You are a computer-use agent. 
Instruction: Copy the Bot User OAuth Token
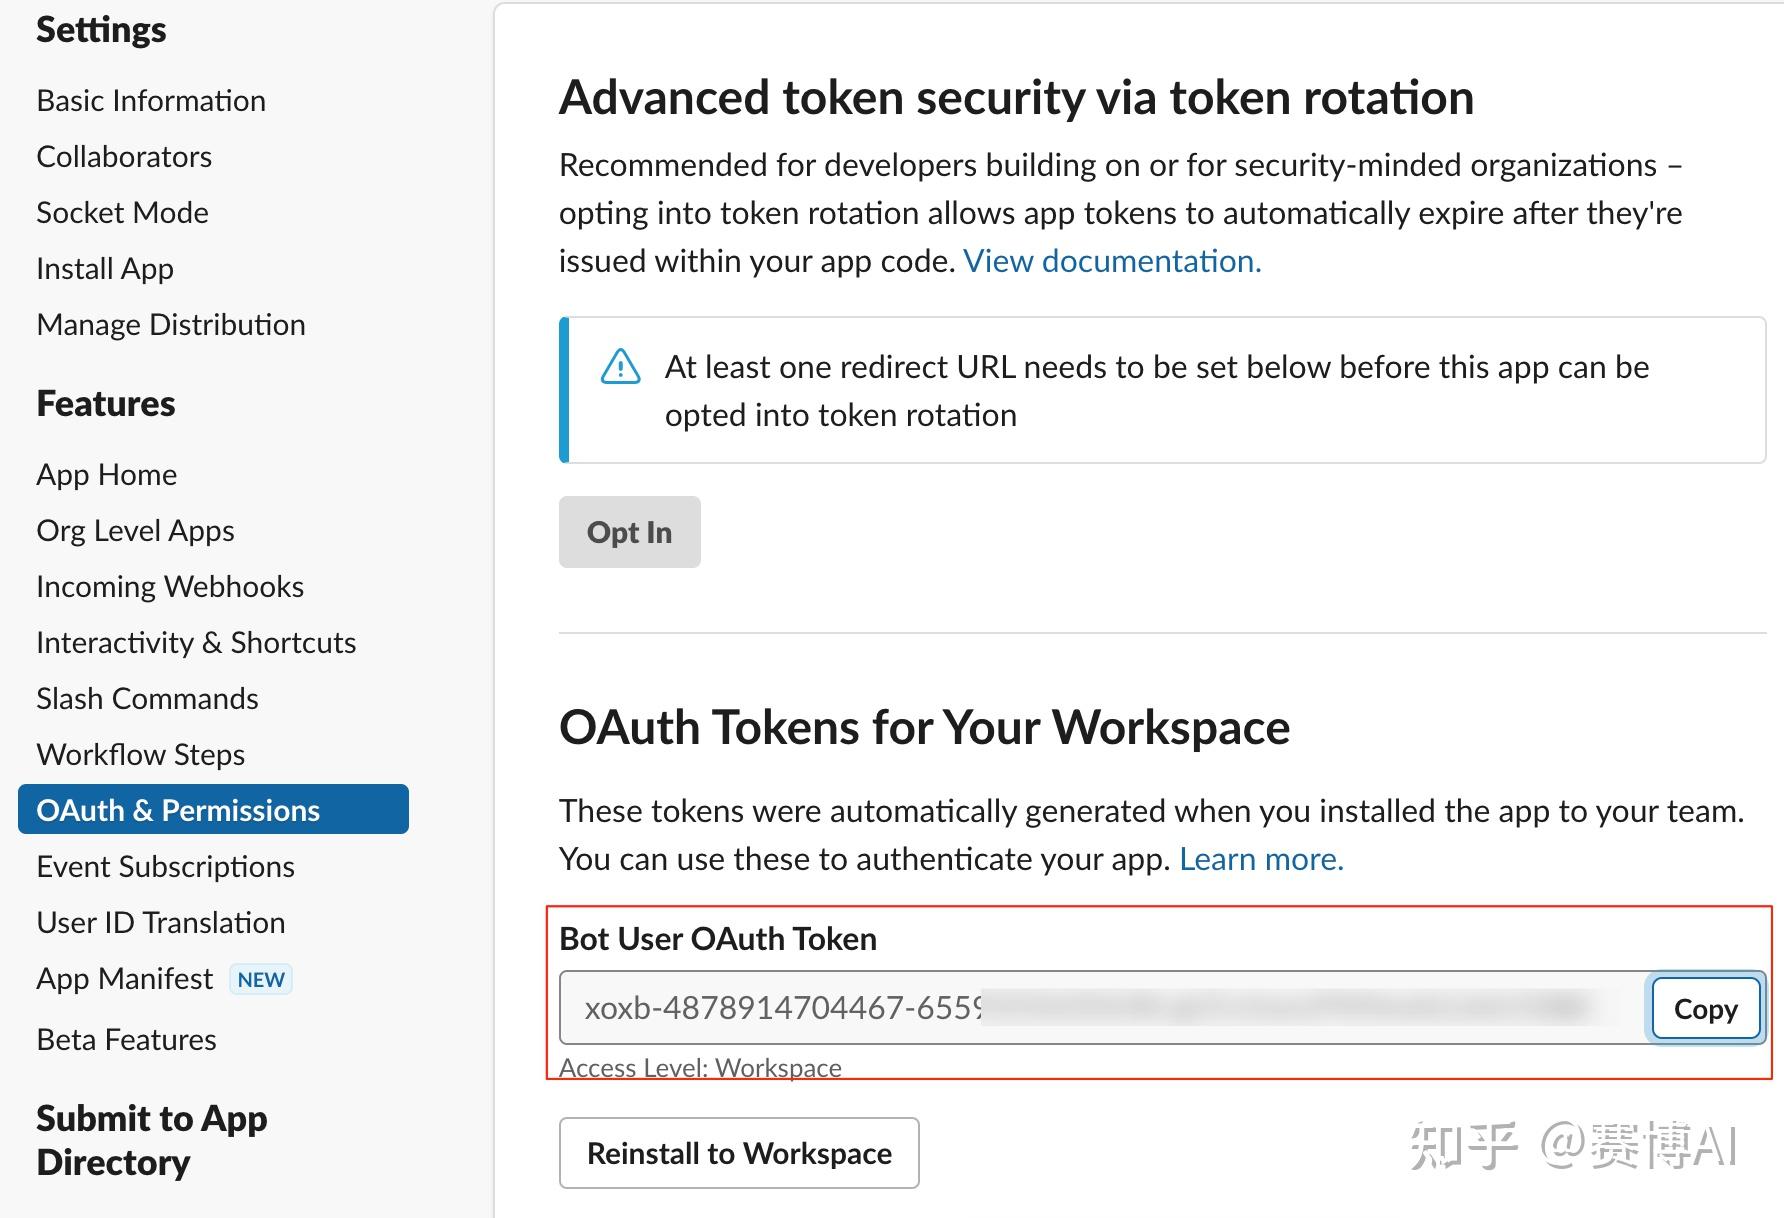[1705, 1009]
